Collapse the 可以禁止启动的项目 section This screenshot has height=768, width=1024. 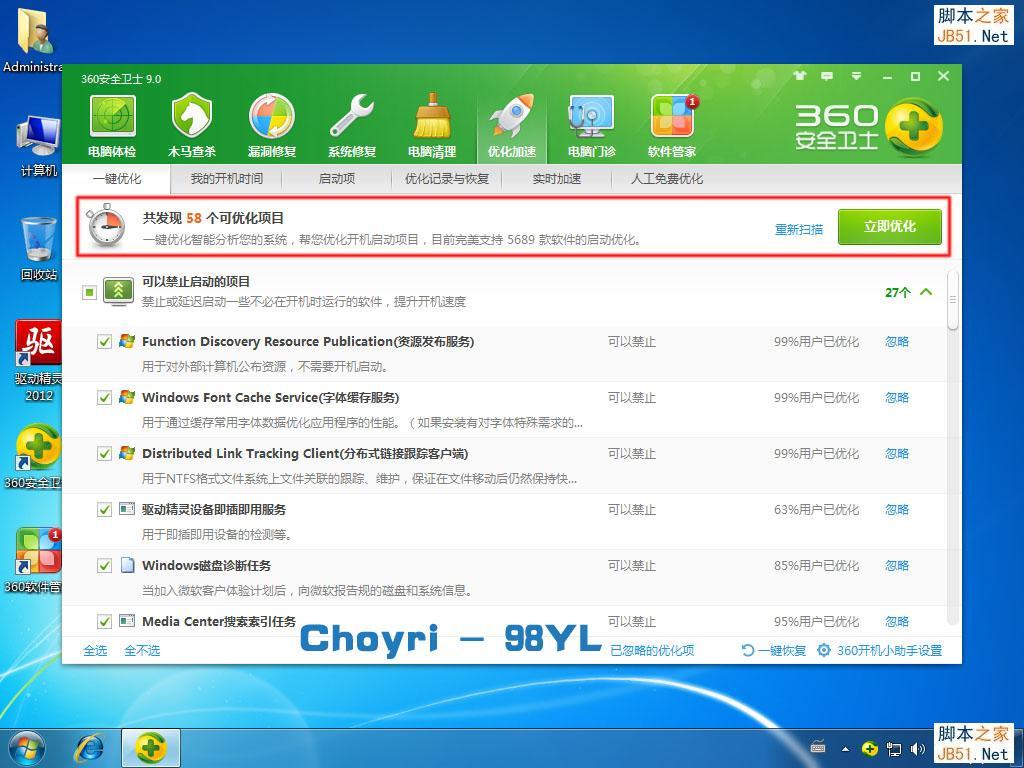tap(928, 290)
